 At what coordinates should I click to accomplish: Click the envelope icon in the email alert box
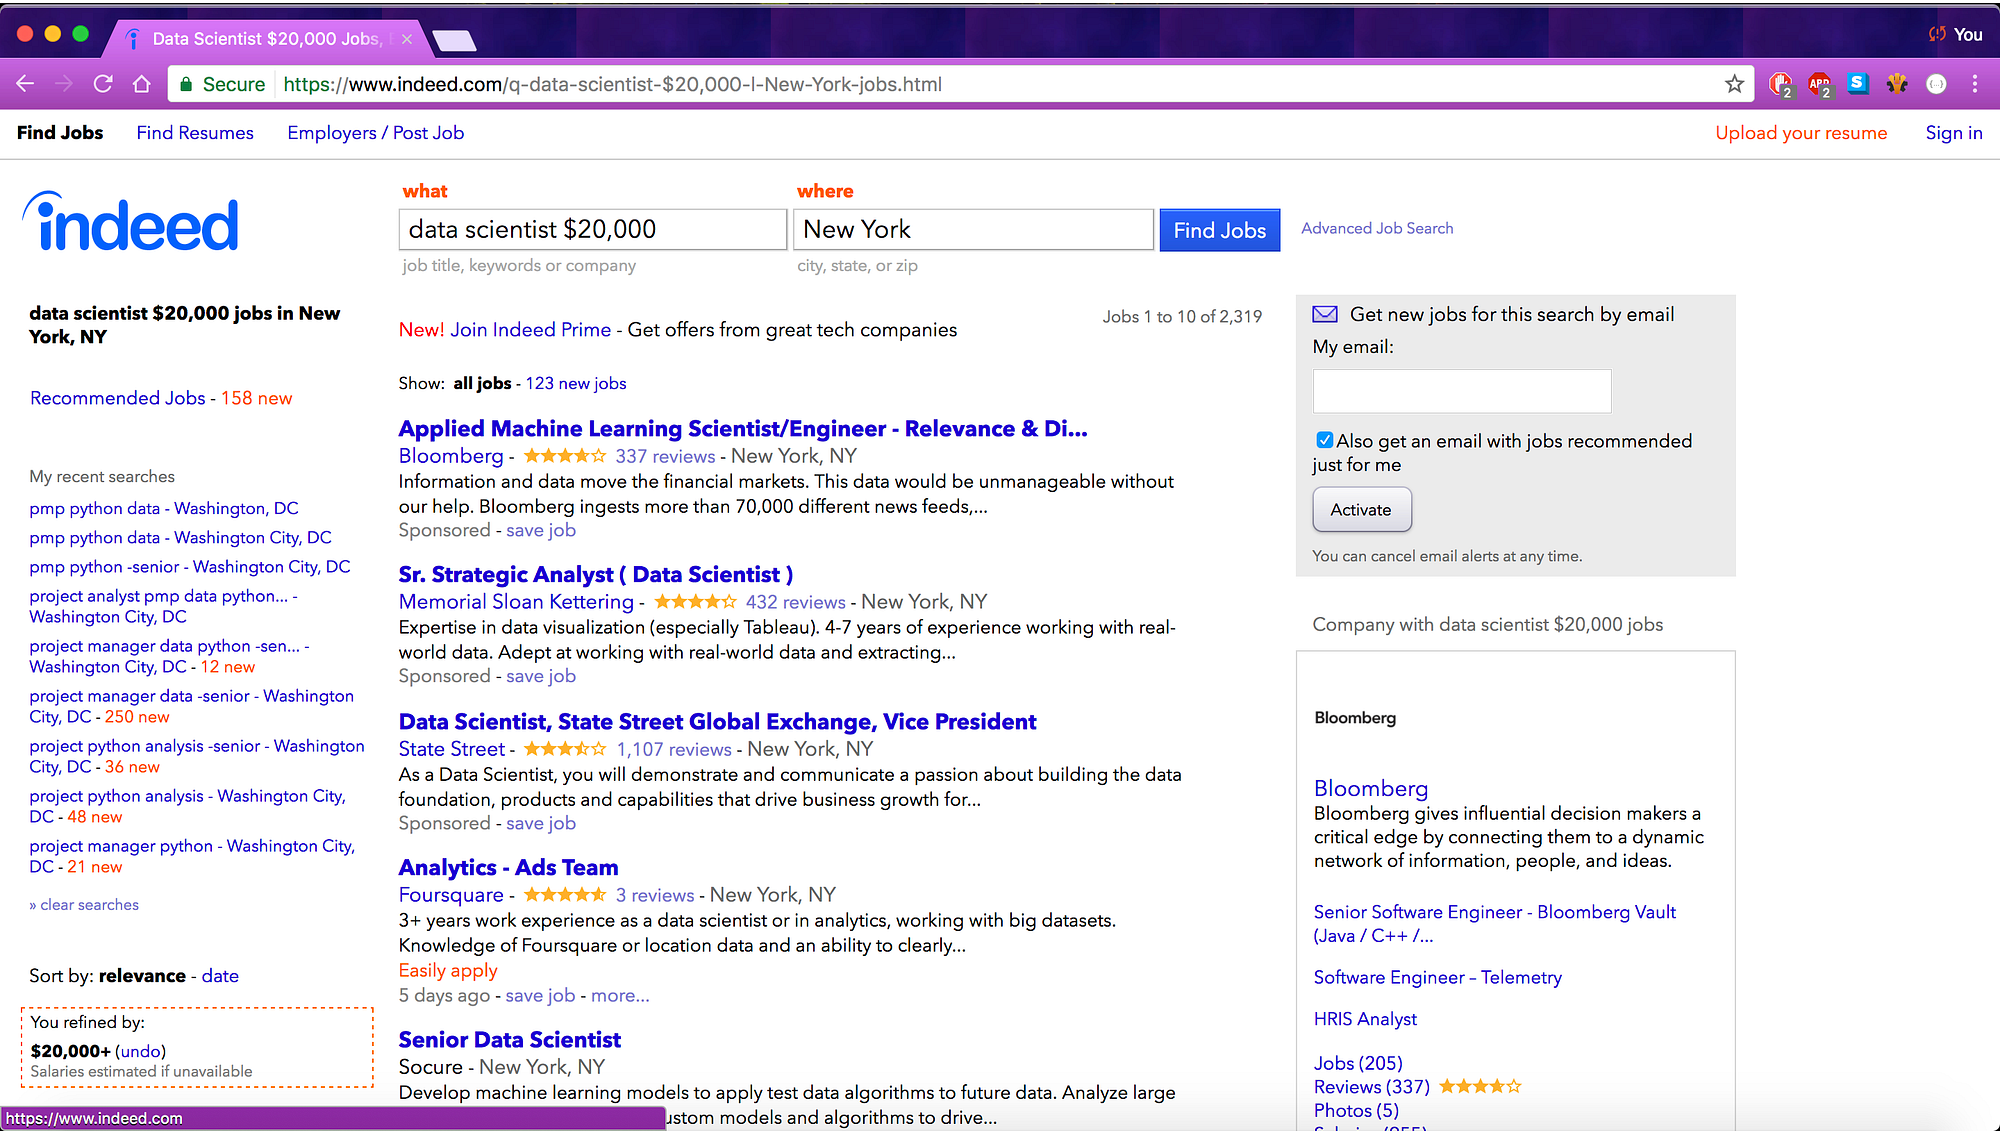(x=1324, y=313)
